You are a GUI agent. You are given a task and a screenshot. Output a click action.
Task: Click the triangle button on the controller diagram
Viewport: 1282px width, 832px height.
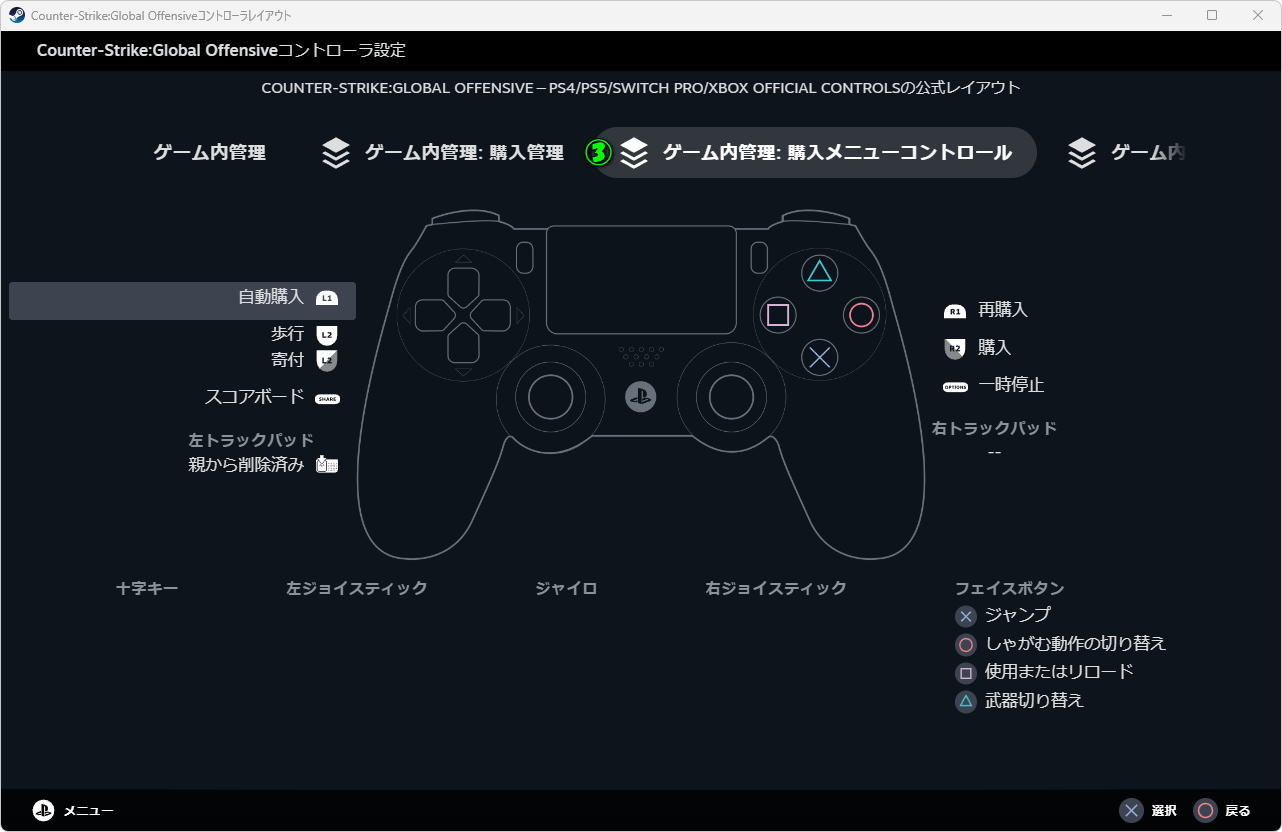tap(819, 272)
